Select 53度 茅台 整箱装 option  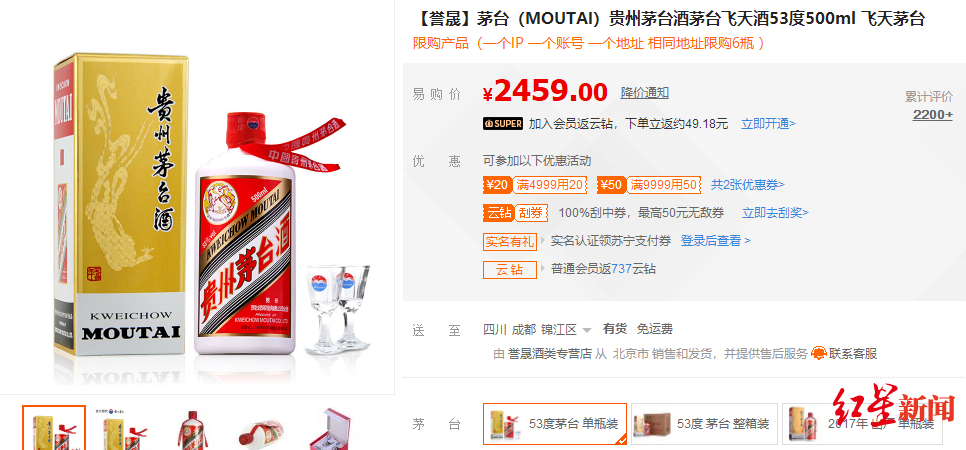click(704, 423)
